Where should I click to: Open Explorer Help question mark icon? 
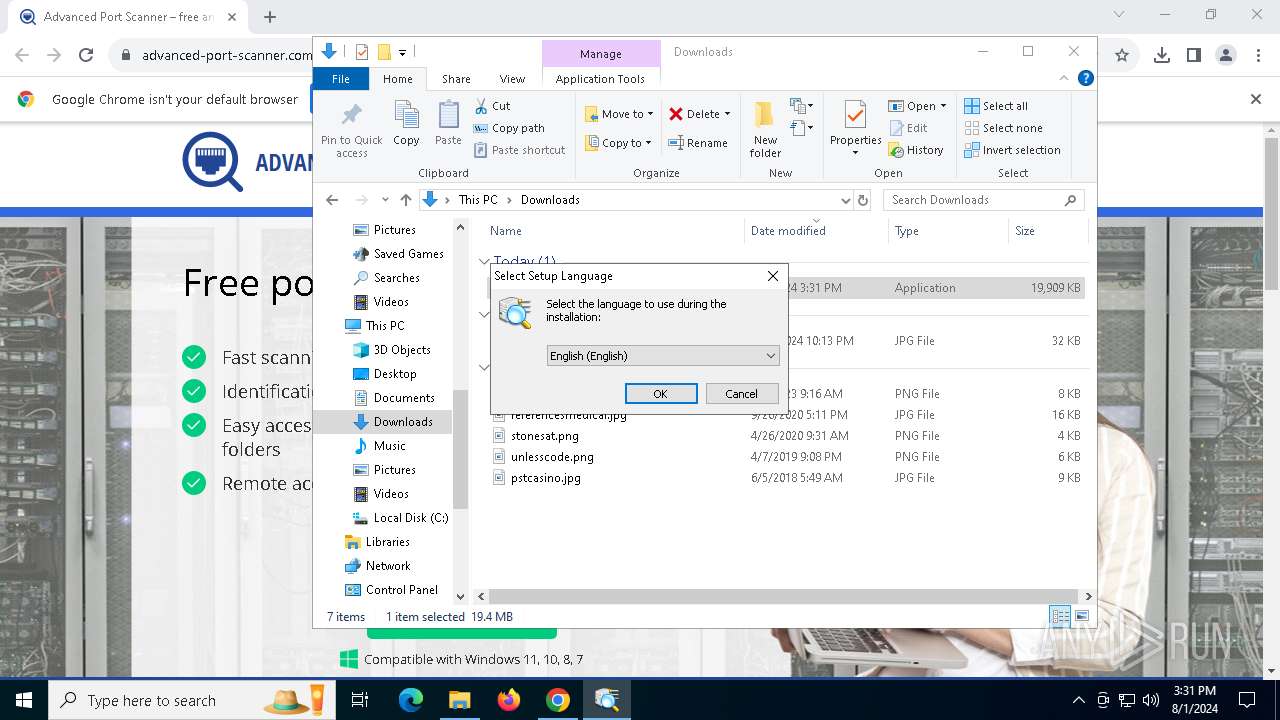(x=1085, y=78)
